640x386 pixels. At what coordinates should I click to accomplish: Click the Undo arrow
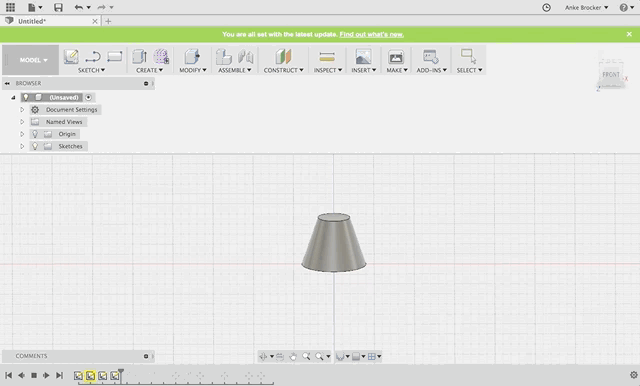pos(79,7)
